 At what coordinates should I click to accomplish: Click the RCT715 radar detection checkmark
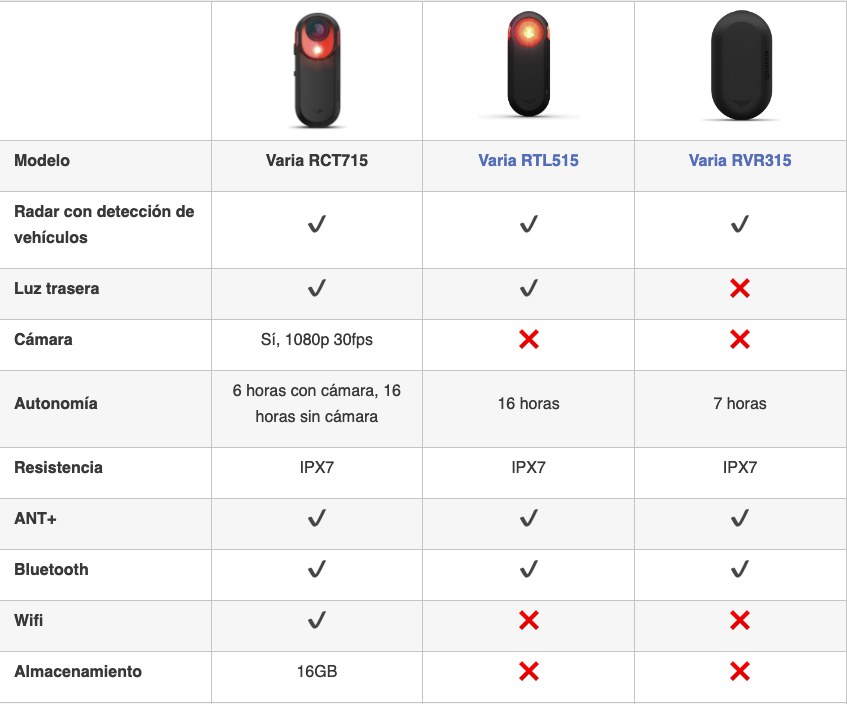pyautogui.click(x=316, y=225)
